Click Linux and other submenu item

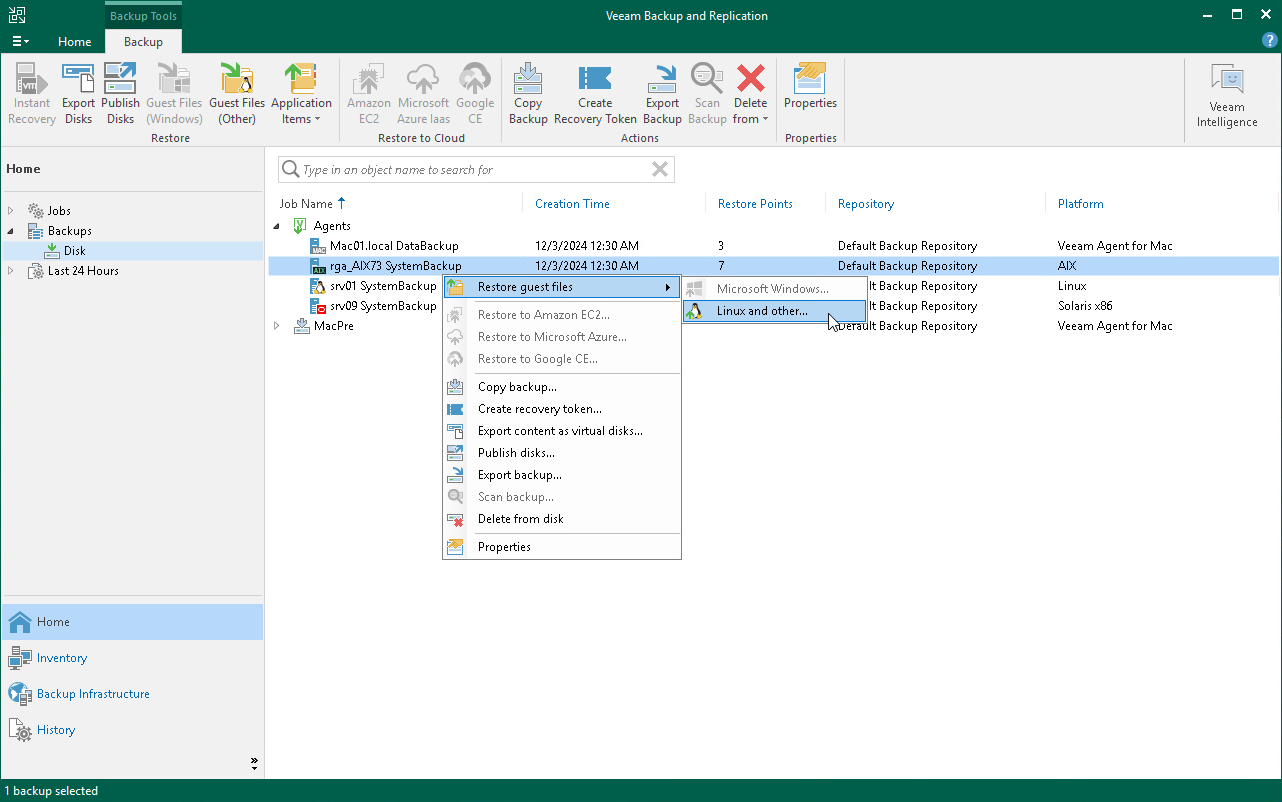773,311
